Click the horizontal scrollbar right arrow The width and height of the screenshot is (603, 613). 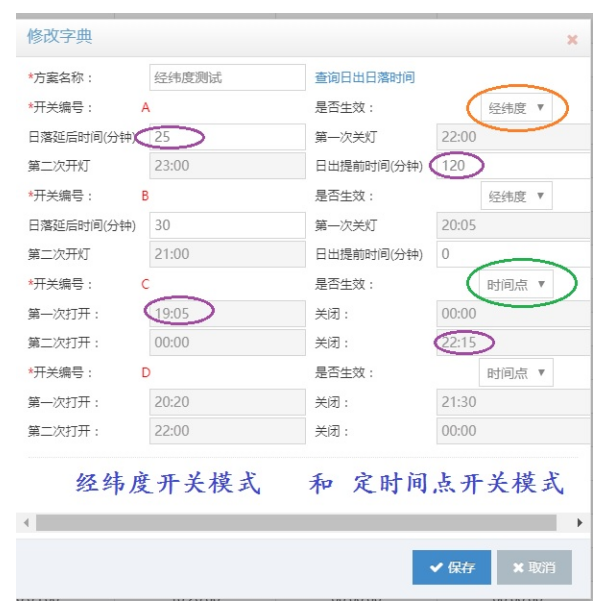pos(579,522)
